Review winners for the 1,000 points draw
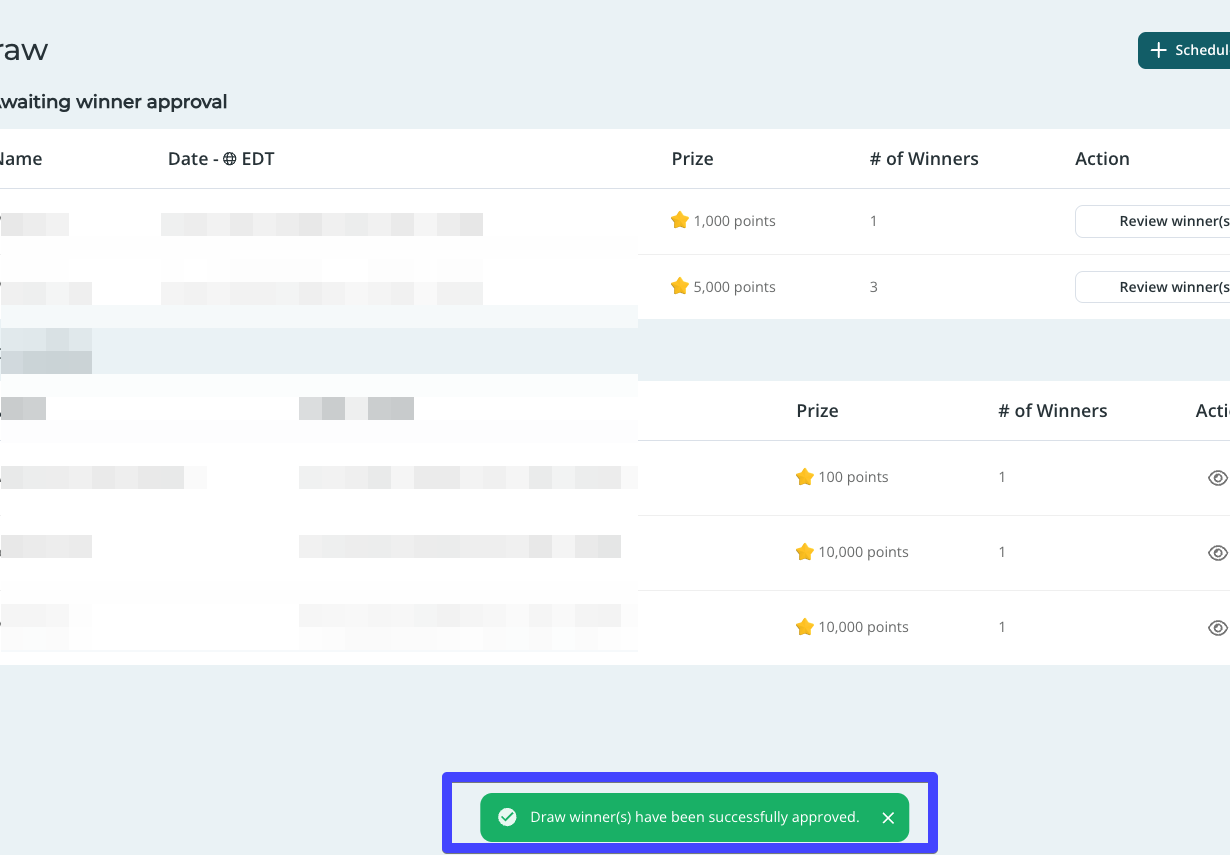The width and height of the screenshot is (1230, 857). (x=1152, y=221)
